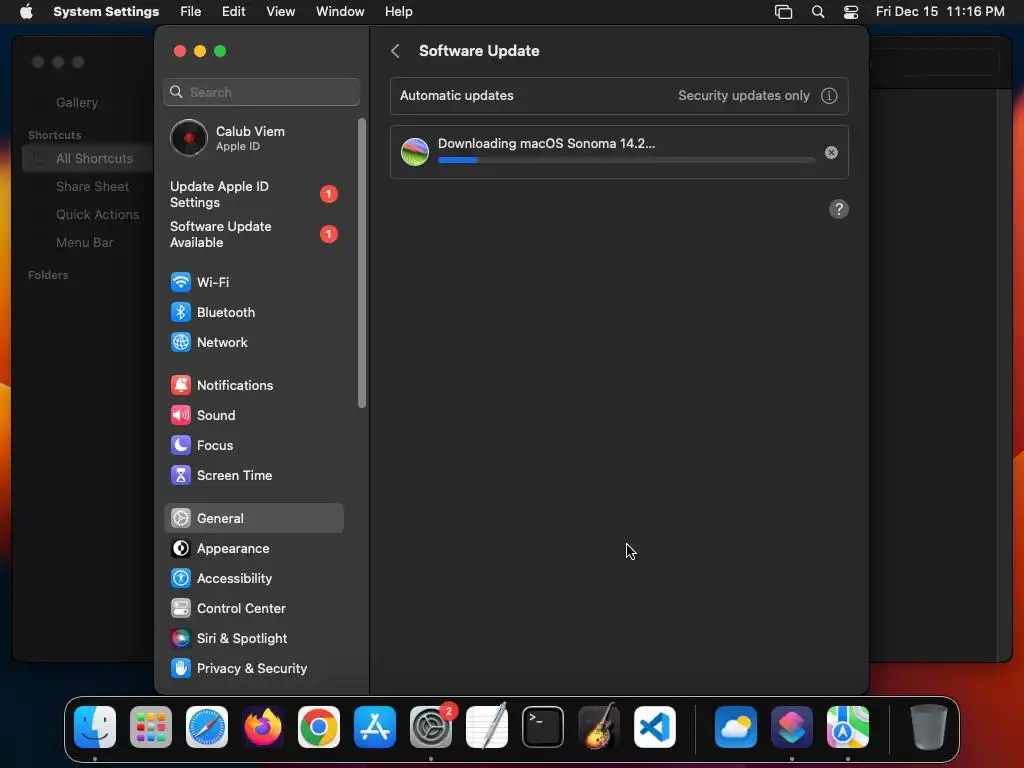Open the Help menu
This screenshot has width=1024, height=768.
[398, 12]
